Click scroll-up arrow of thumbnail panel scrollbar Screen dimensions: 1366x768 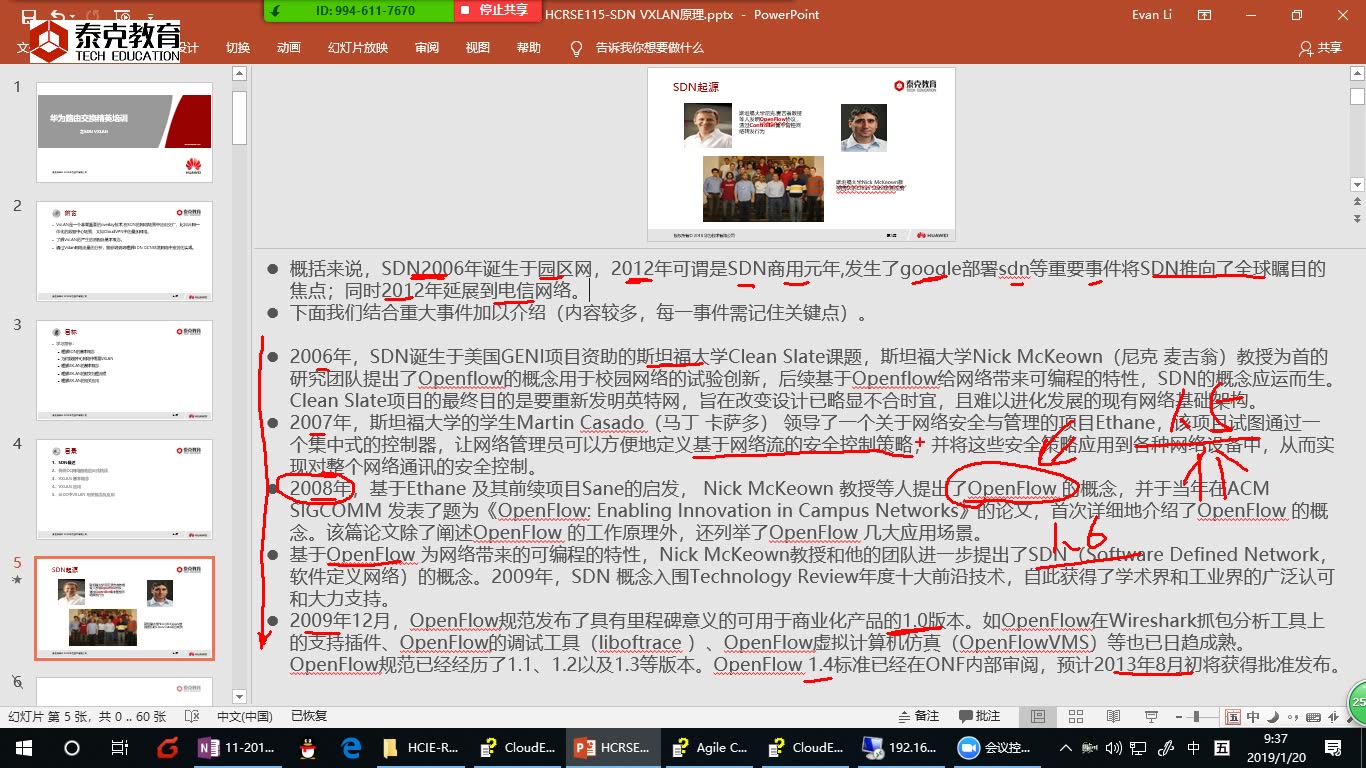[x=239, y=73]
